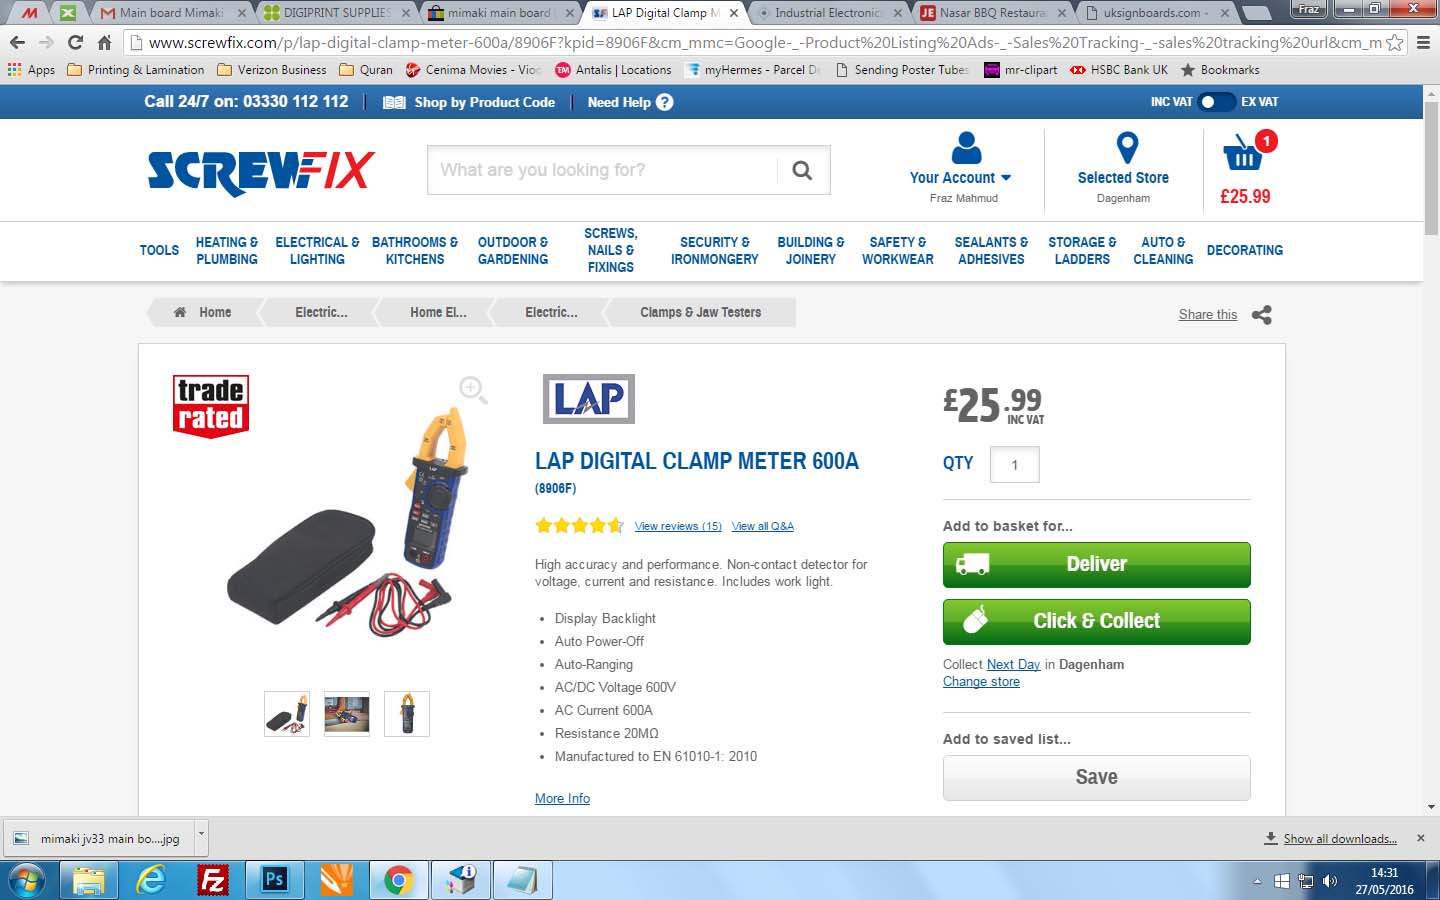
Task: Toggle the INC VAT / EX VAT switch
Action: pos(1216,102)
